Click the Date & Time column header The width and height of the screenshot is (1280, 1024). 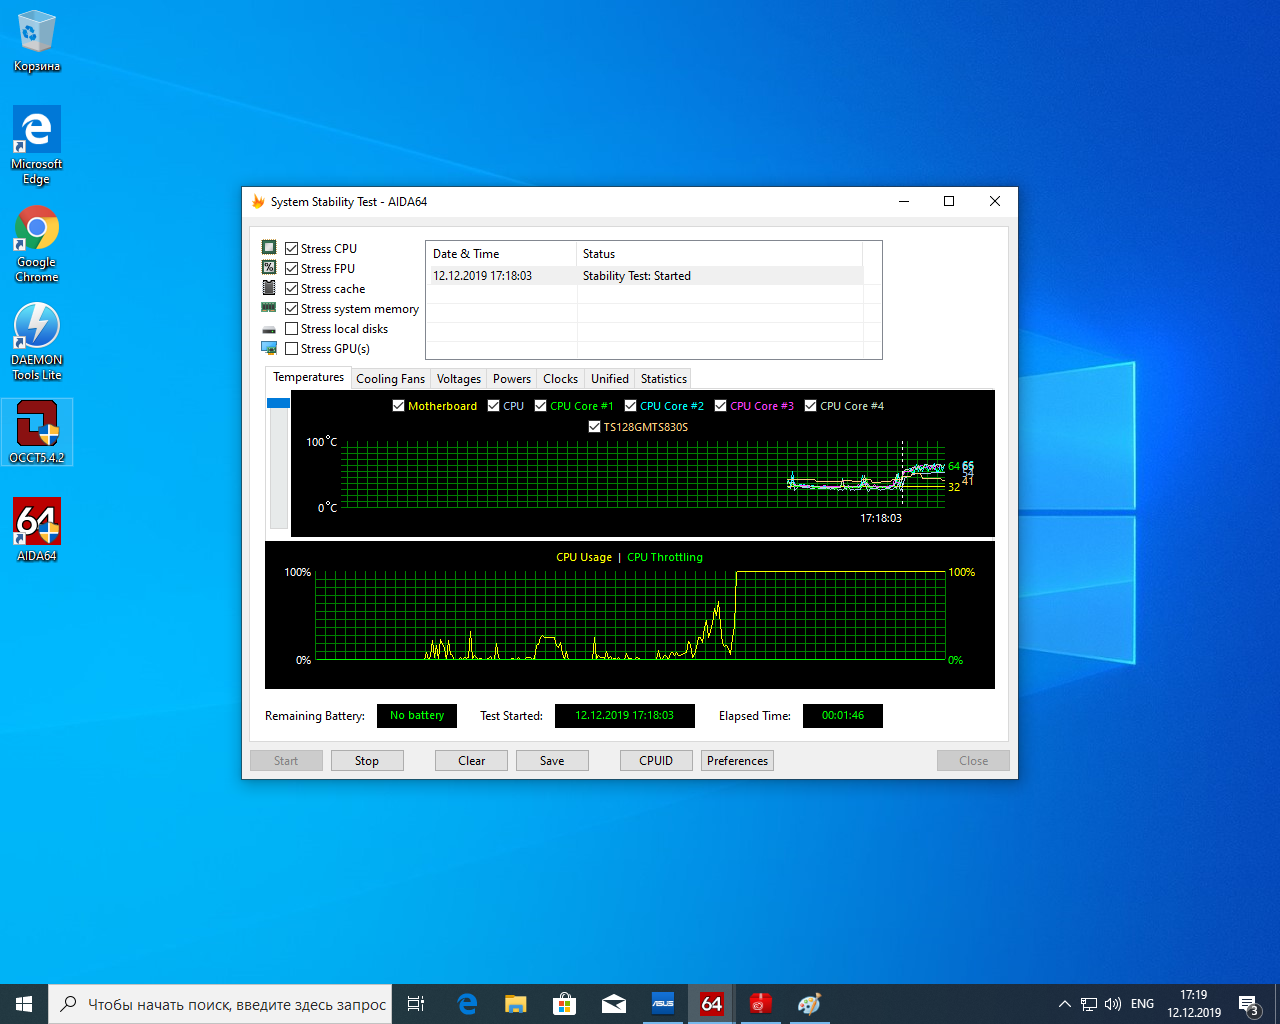[502, 254]
